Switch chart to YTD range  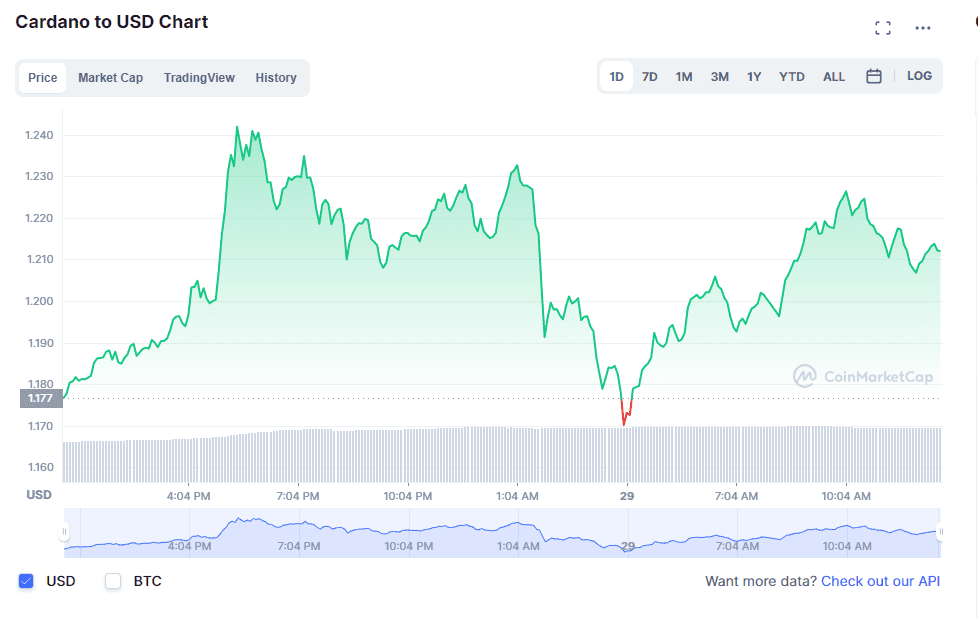(x=791, y=75)
